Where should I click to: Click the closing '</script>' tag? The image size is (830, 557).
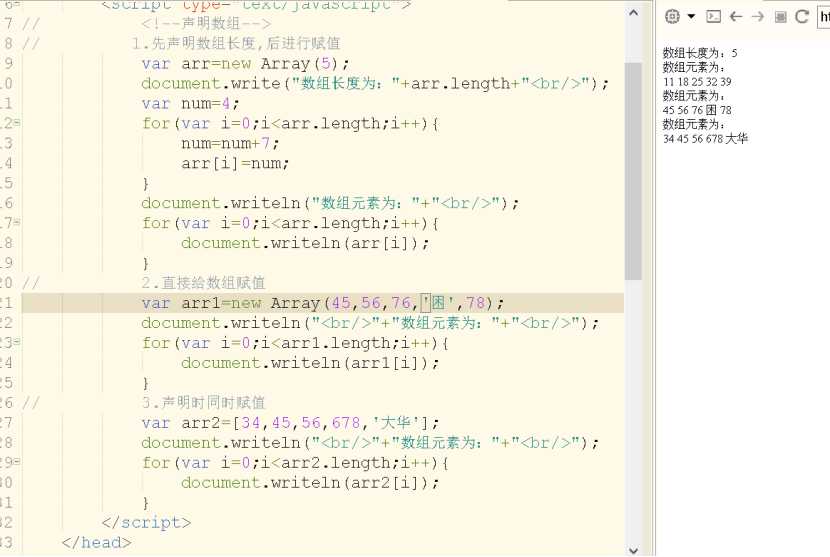click(146, 523)
